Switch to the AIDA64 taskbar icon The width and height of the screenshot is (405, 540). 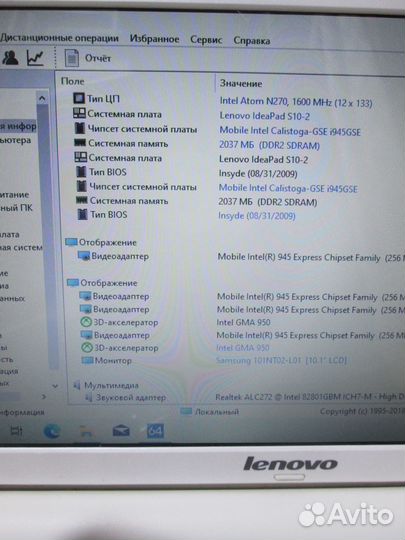pos(155,430)
